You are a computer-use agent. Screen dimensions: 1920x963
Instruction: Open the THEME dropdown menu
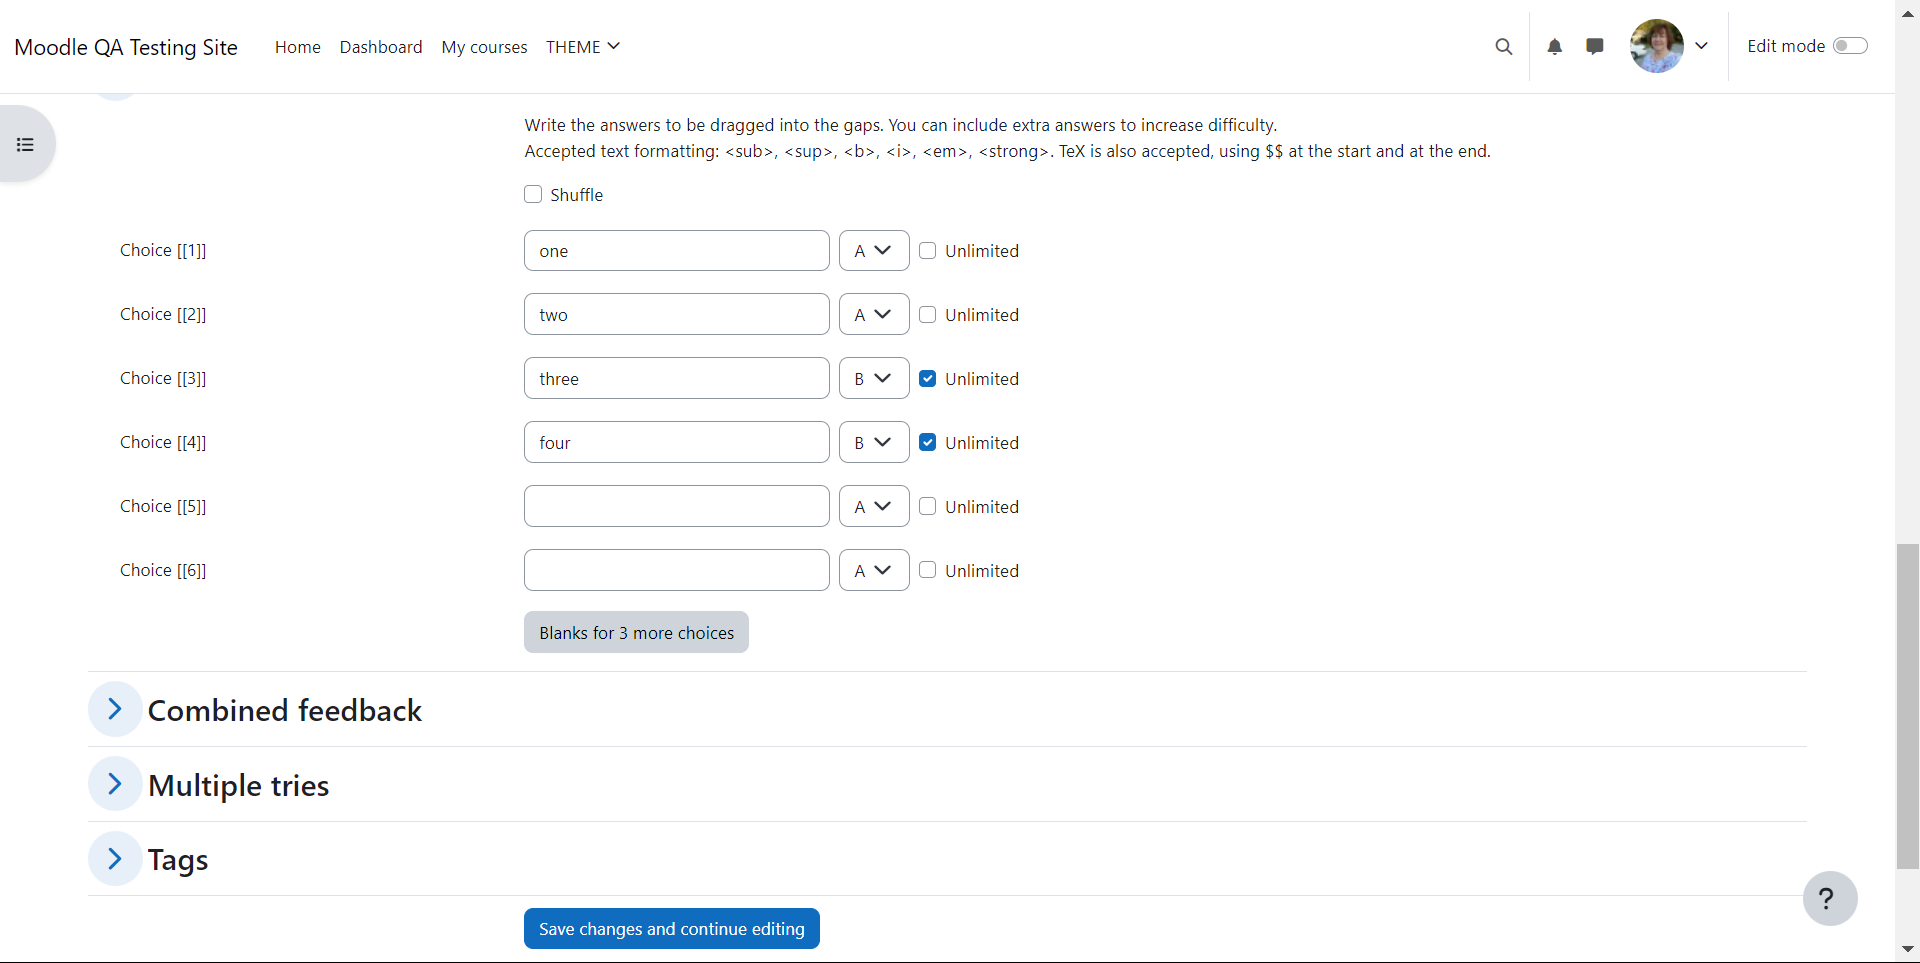pyautogui.click(x=583, y=47)
